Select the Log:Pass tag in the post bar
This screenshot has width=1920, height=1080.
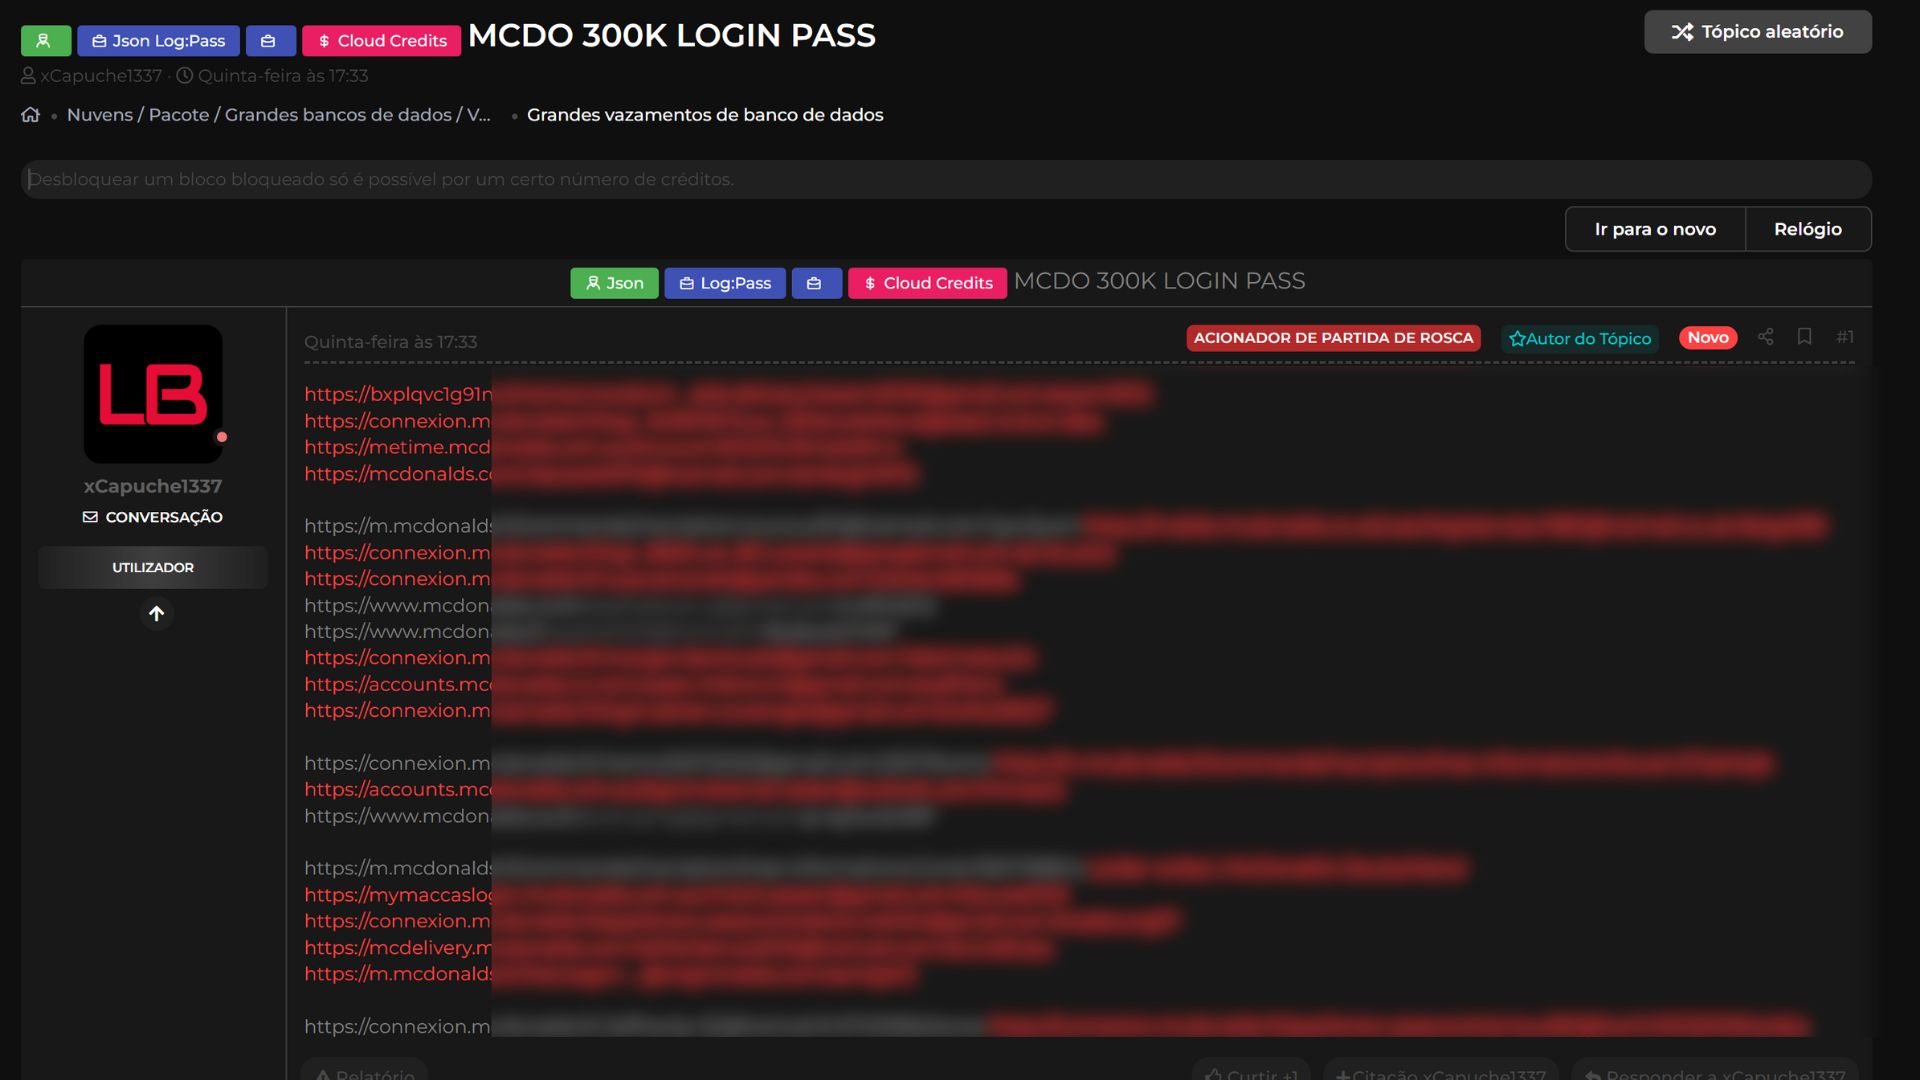click(x=725, y=283)
